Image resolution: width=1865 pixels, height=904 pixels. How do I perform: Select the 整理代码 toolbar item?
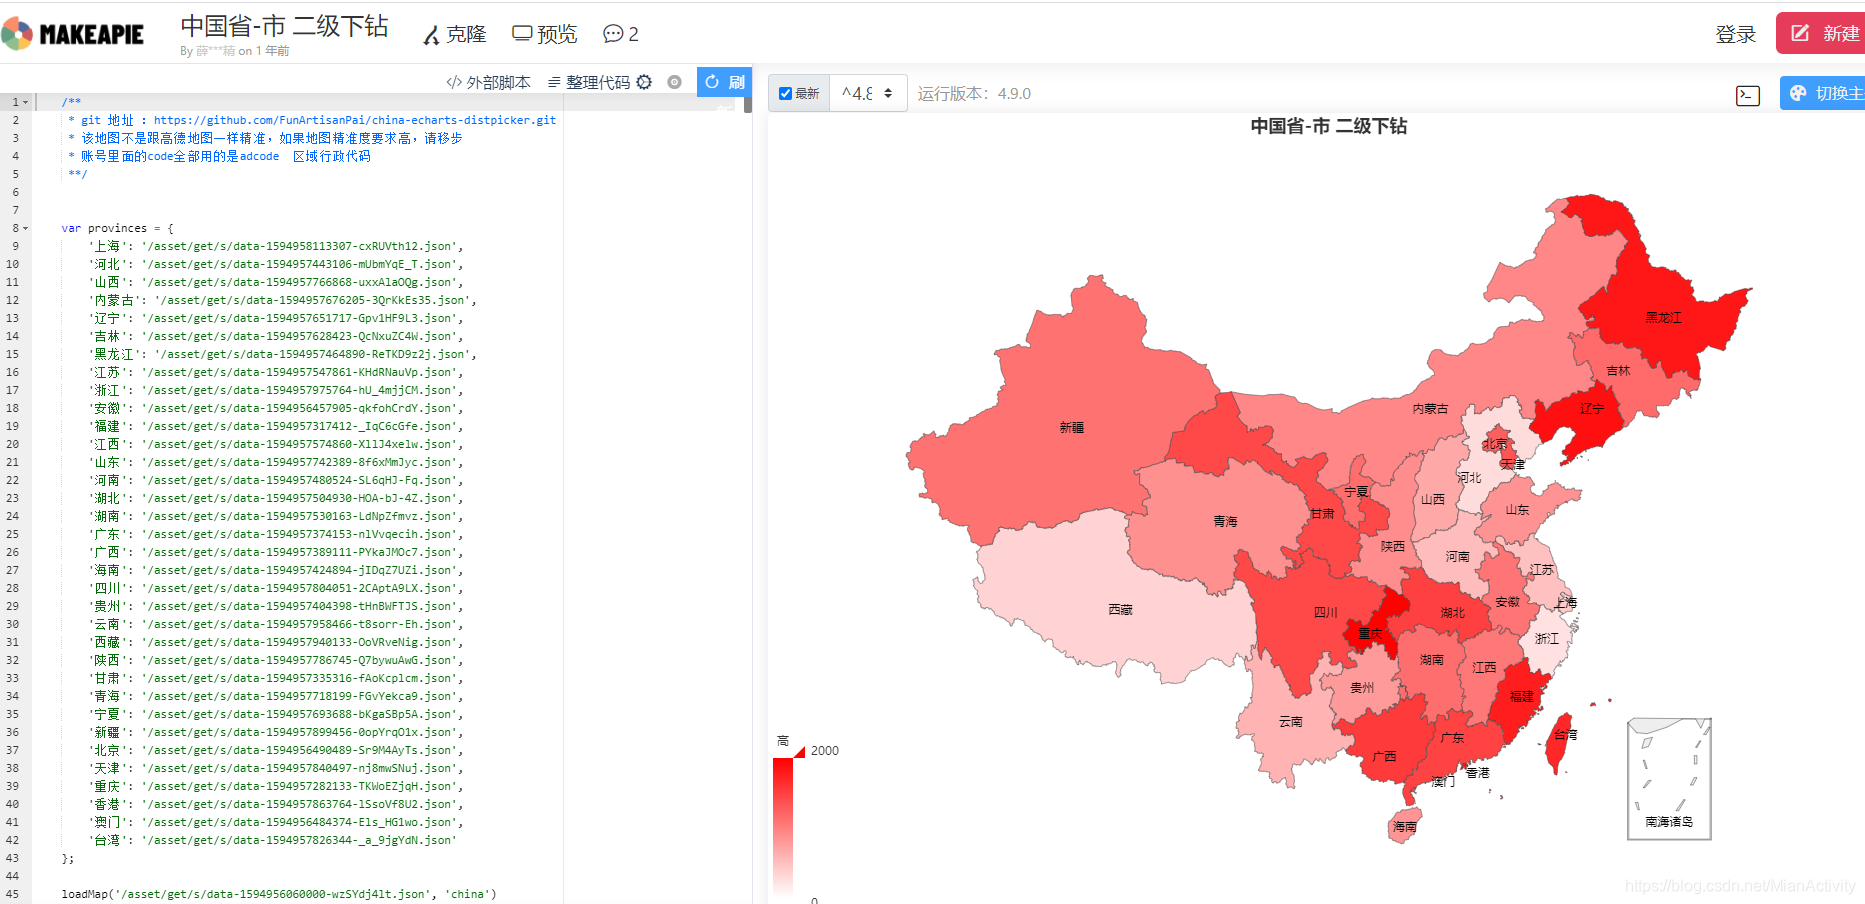click(599, 82)
